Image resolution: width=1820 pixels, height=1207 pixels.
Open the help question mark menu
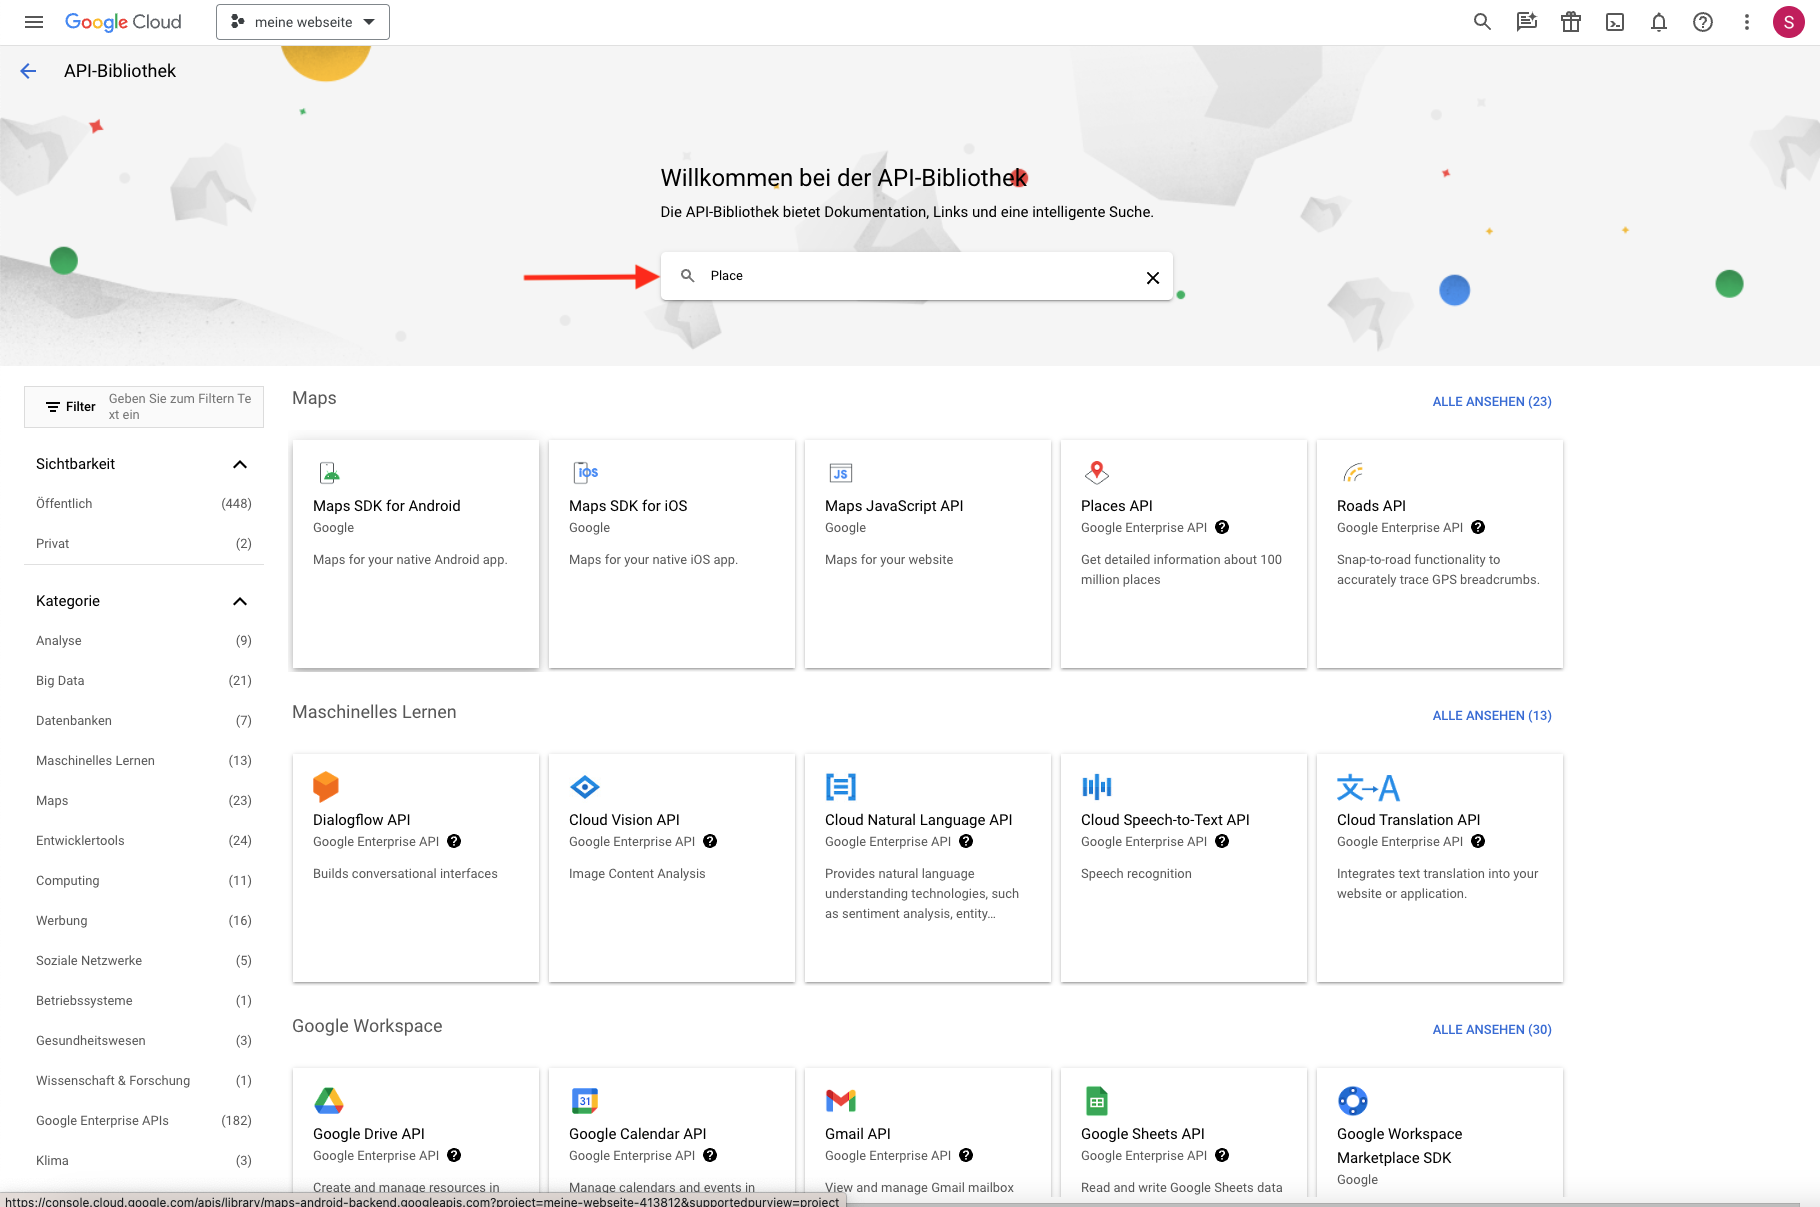1703,22
